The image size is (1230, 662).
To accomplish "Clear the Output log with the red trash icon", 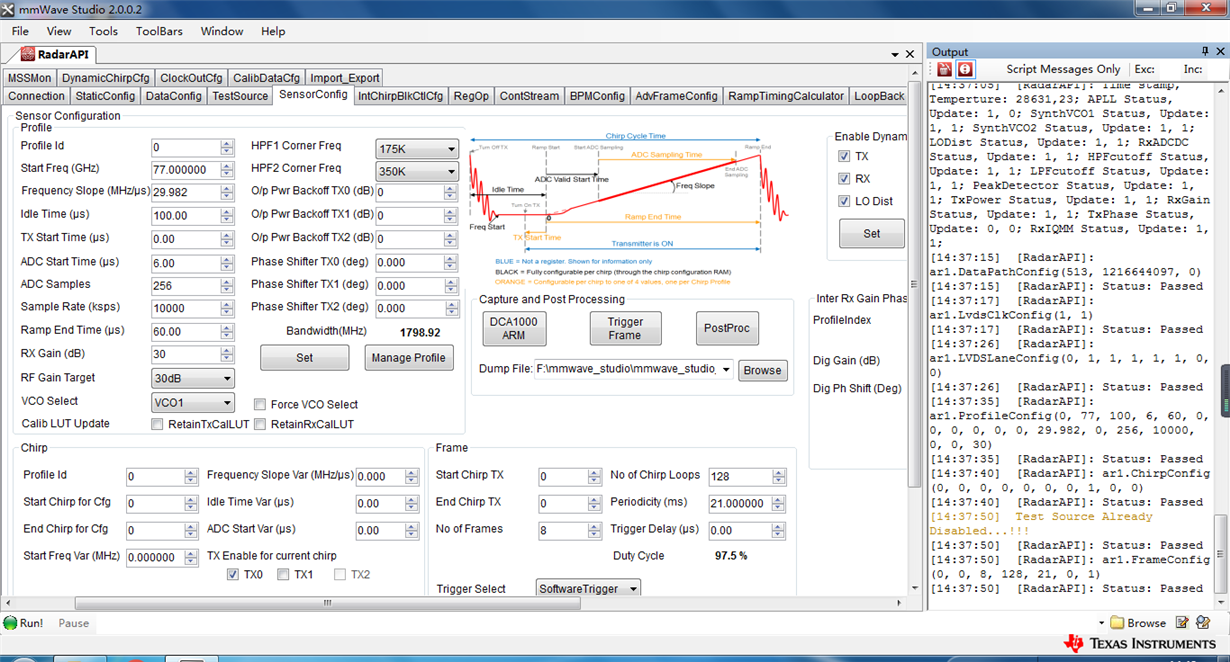I will [944, 69].
